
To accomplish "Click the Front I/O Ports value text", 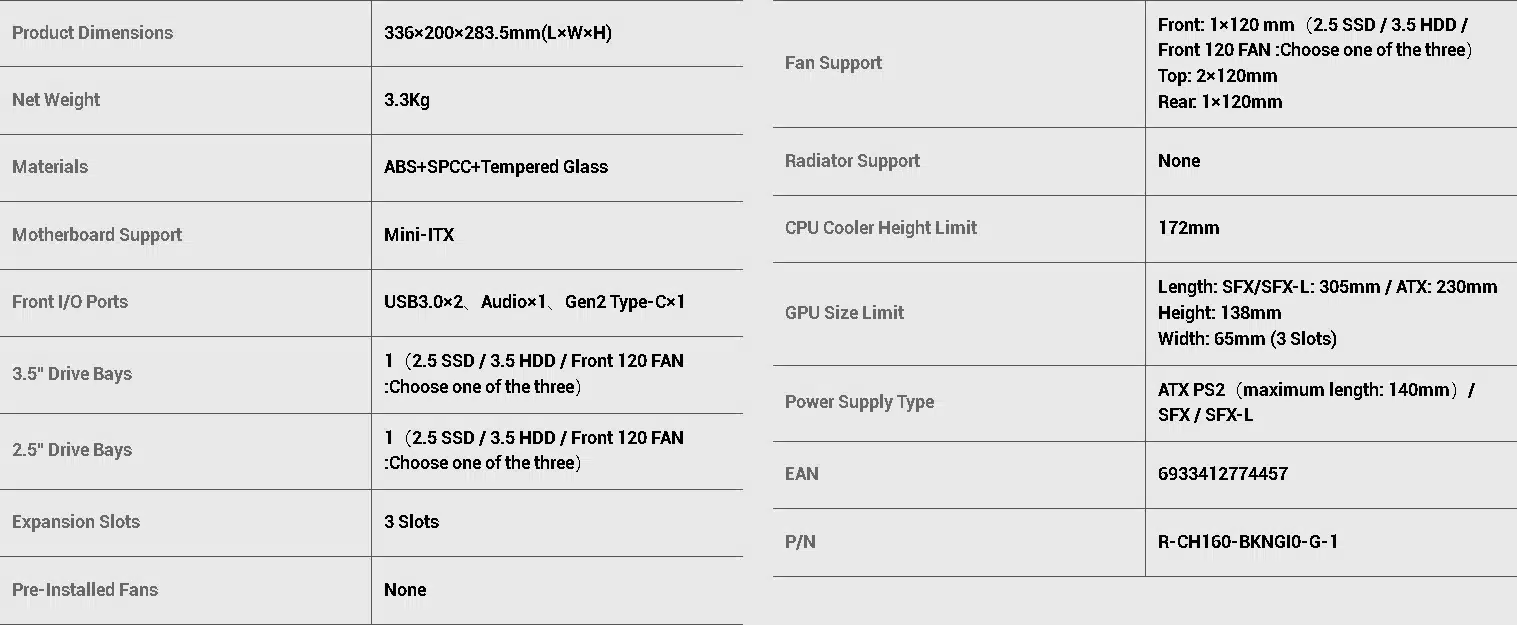I will pos(535,302).
